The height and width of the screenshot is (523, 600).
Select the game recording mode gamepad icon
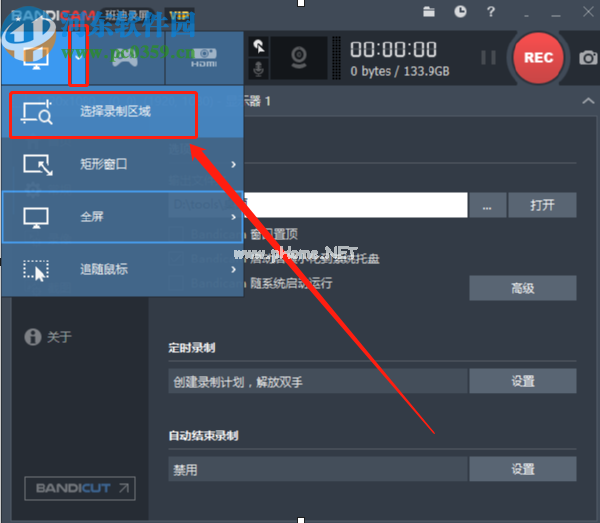tap(125, 57)
